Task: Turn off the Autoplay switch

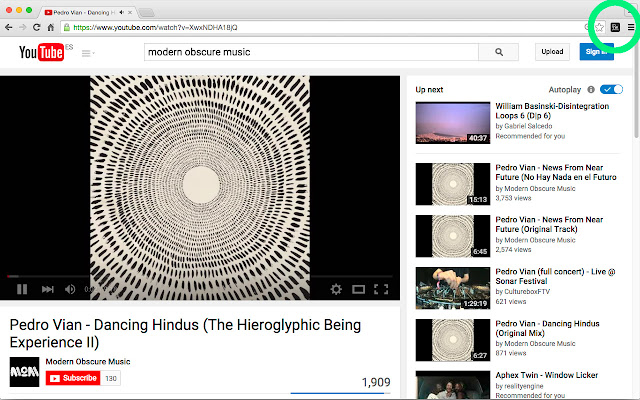Action: (611, 89)
